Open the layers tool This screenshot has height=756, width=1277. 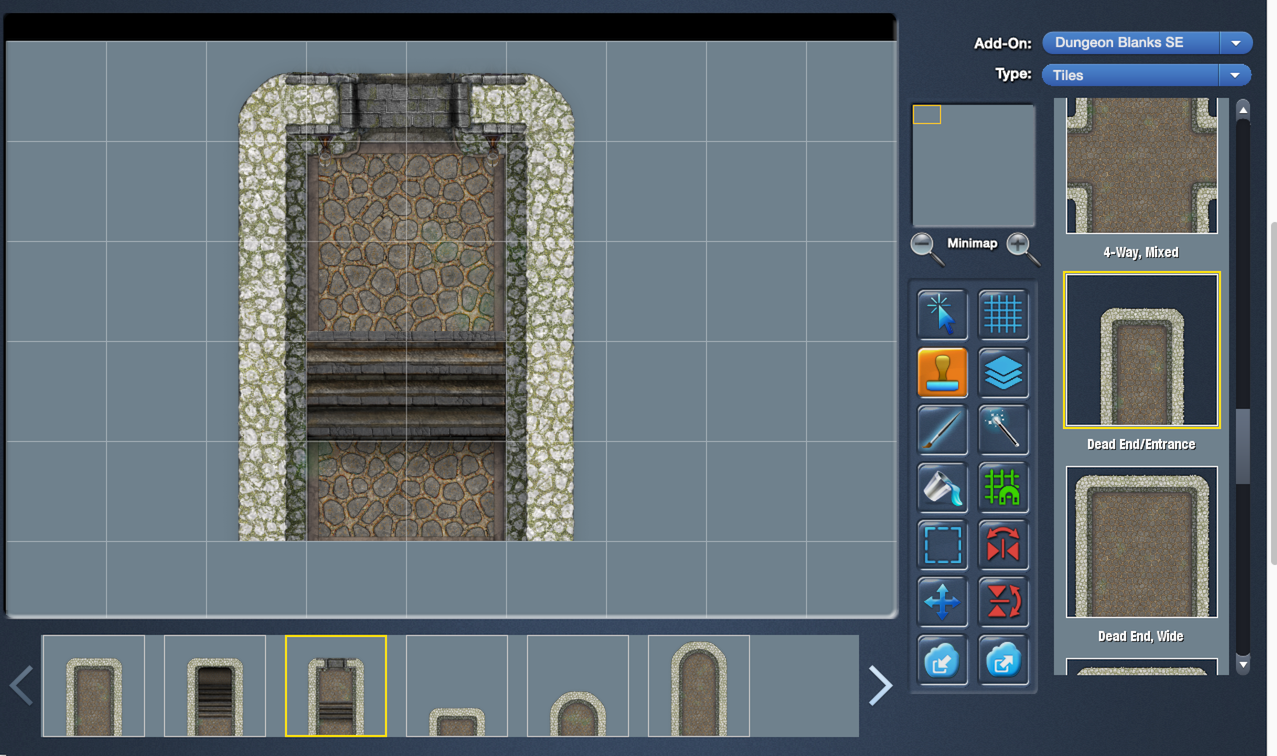pos(1003,373)
